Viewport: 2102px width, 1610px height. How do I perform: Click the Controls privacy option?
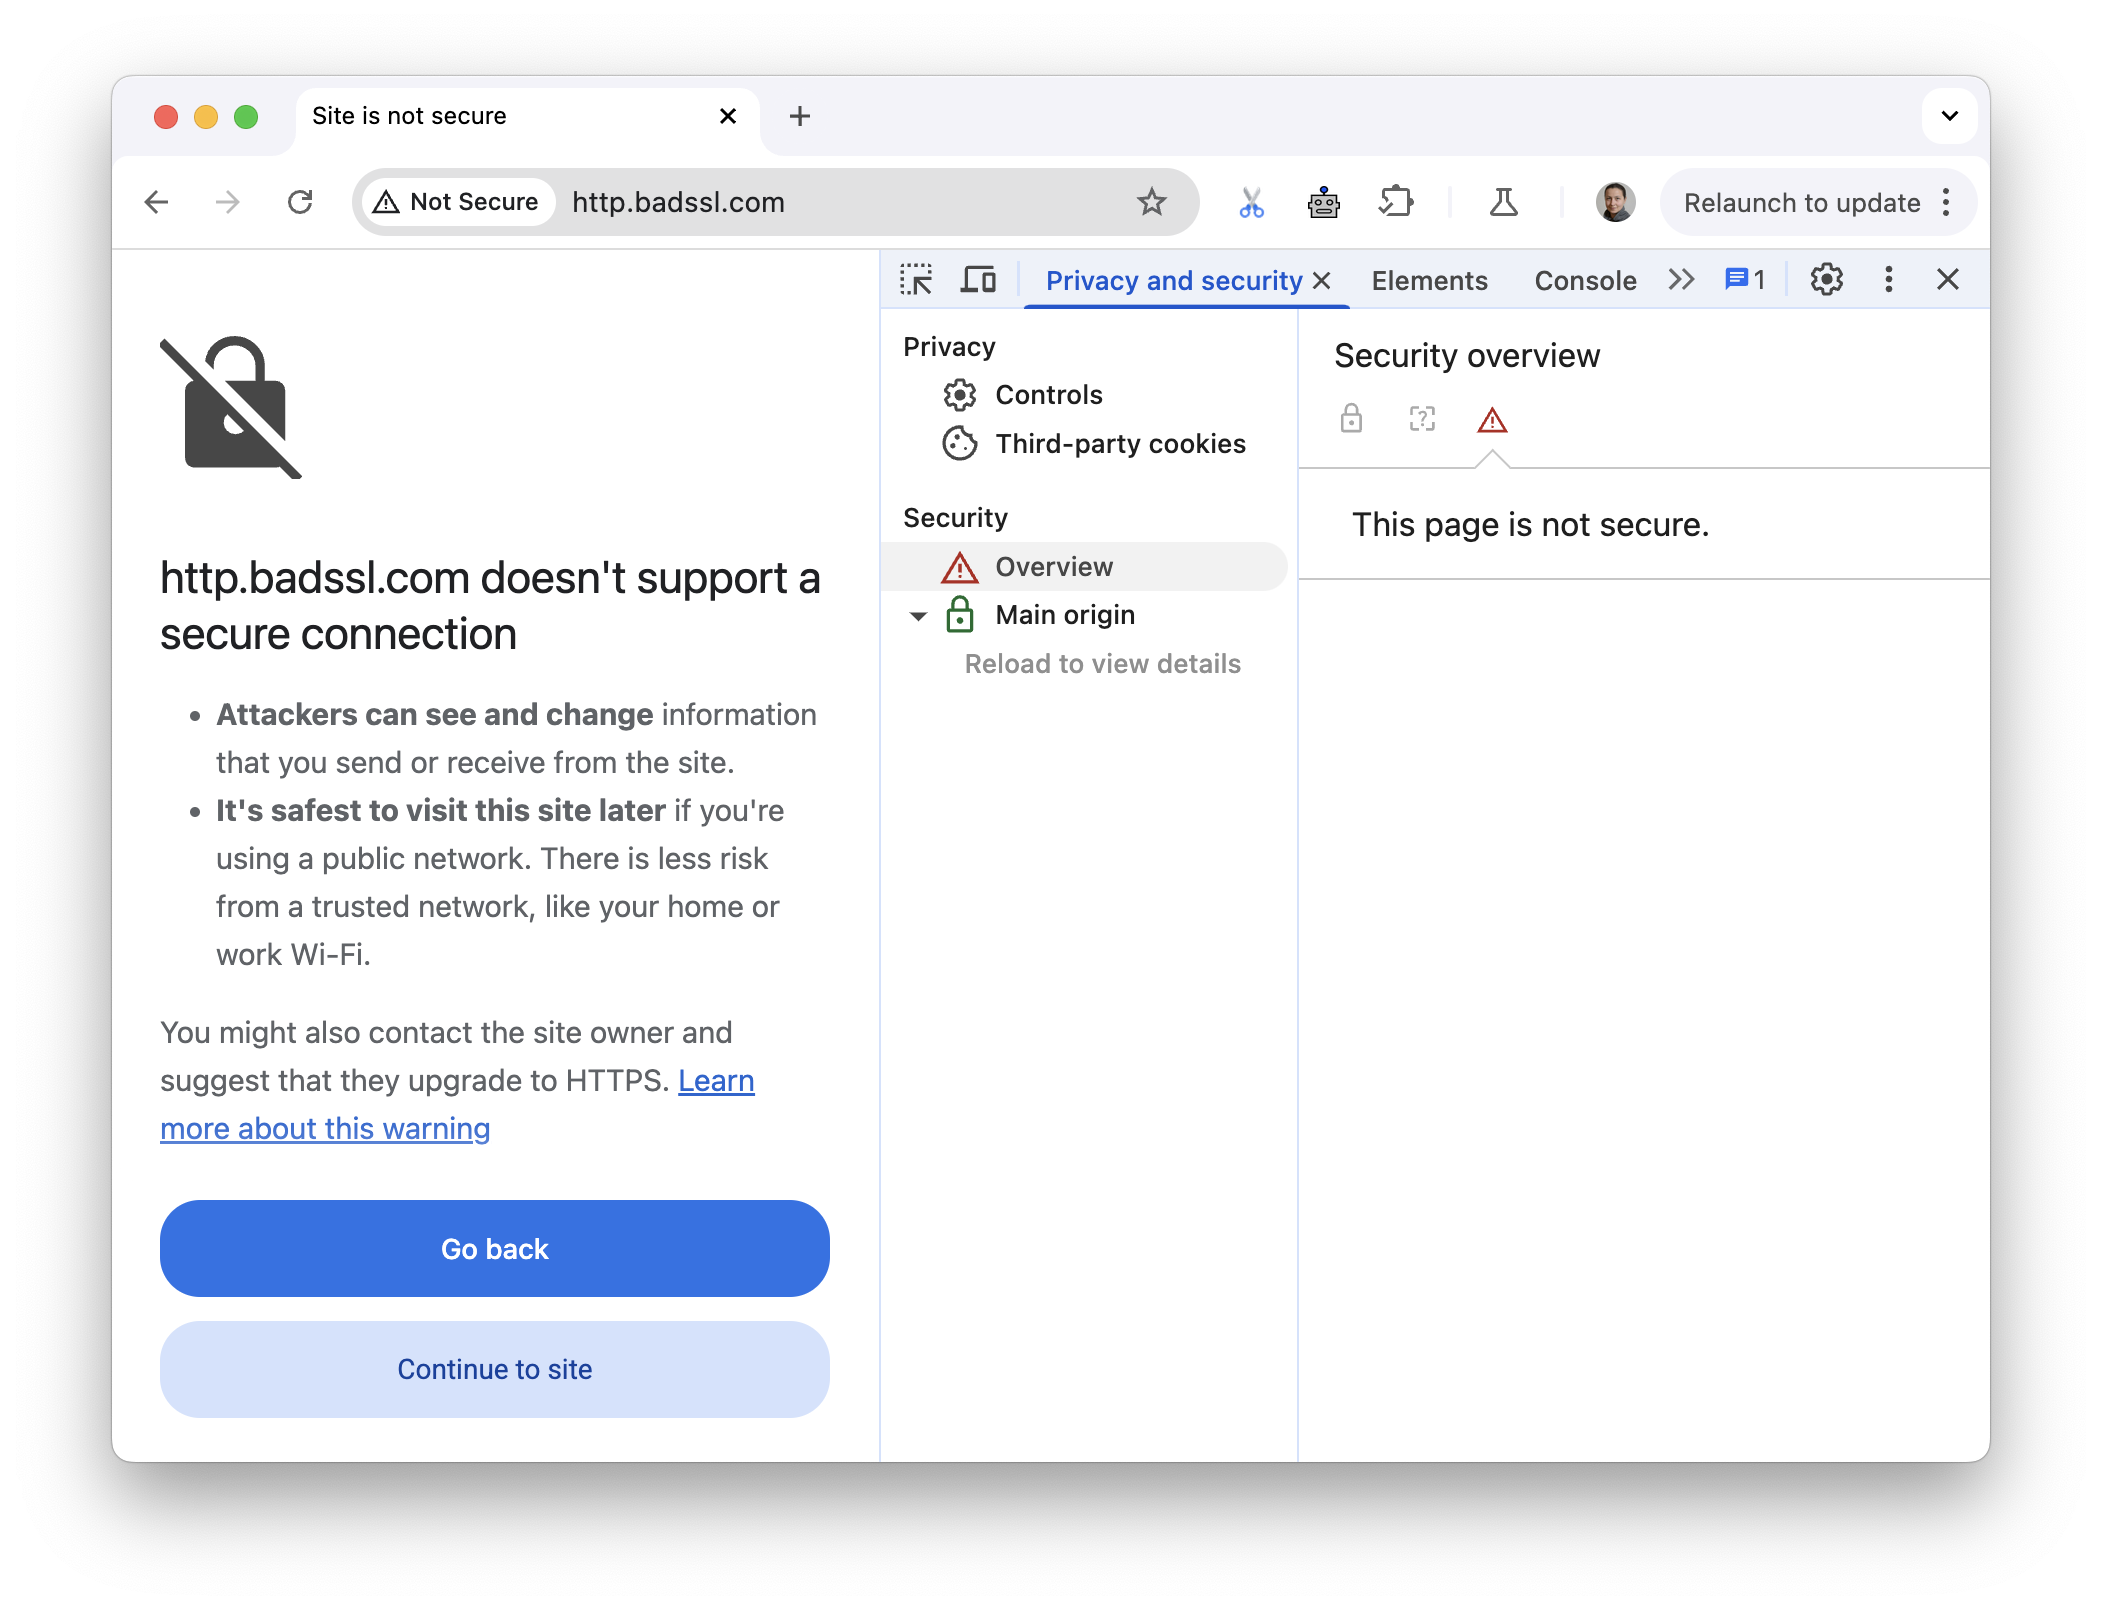click(1048, 394)
